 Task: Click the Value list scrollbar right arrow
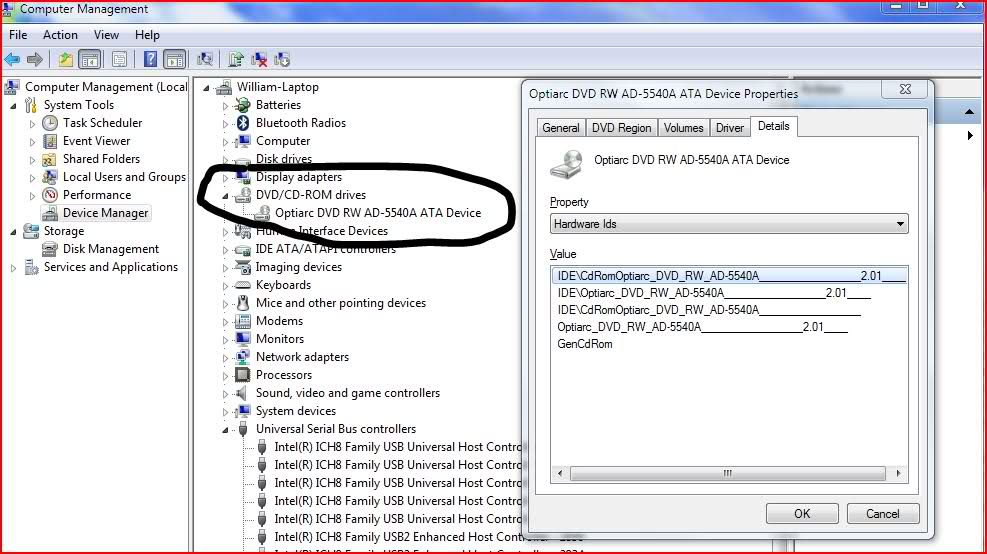[898, 473]
